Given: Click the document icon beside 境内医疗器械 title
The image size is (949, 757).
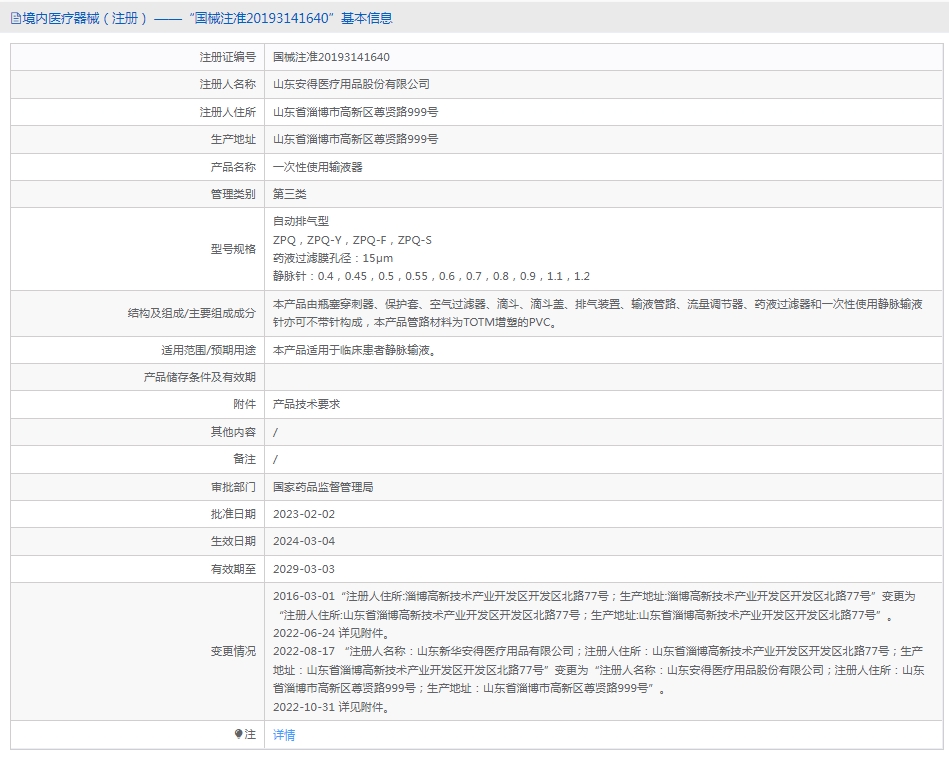Looking at the screenshot, I should (16, 19).
